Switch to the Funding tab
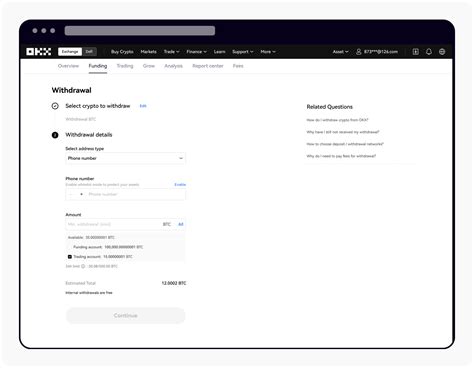Viewport: 474px width, 368px height. [98, 66]
